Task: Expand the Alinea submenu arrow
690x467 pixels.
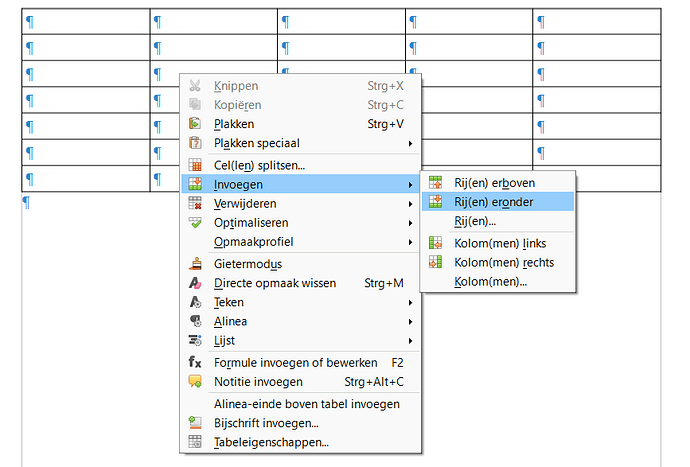Action: click(410, 322)
